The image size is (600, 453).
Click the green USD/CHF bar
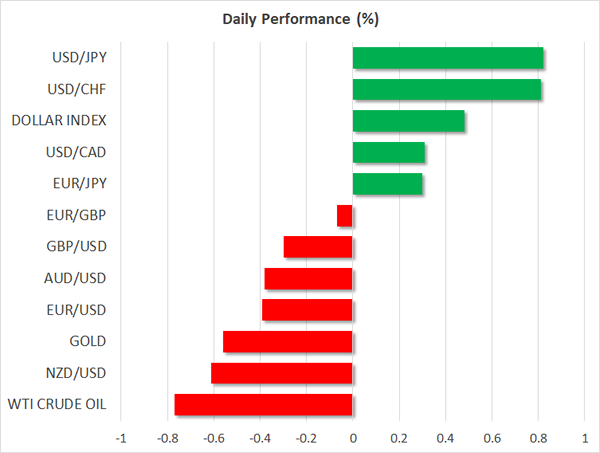click(x=447, y=90)
